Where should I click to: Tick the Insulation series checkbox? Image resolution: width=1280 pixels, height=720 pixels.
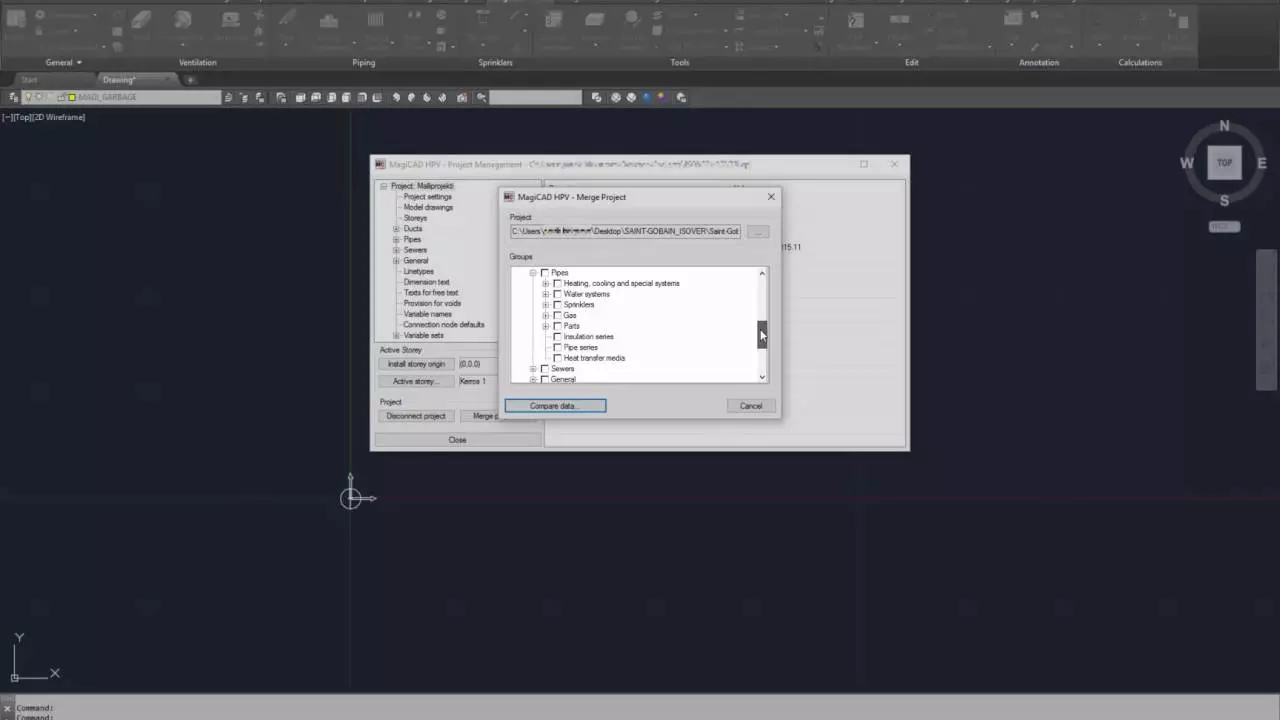tap(557, 337)
